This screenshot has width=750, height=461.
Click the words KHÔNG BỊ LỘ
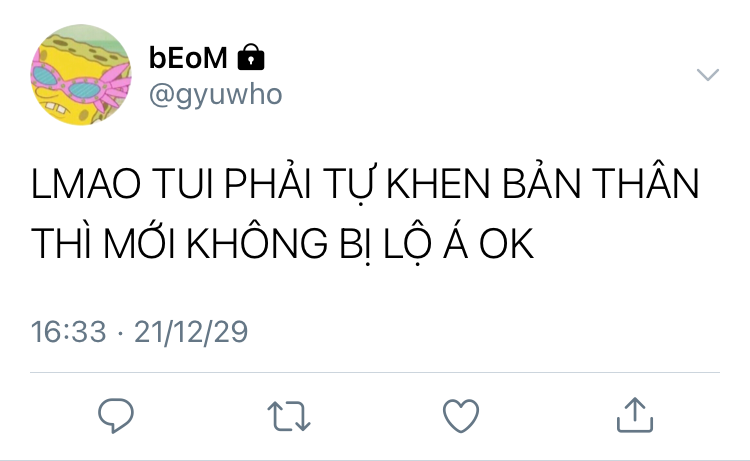click(305, 242)
